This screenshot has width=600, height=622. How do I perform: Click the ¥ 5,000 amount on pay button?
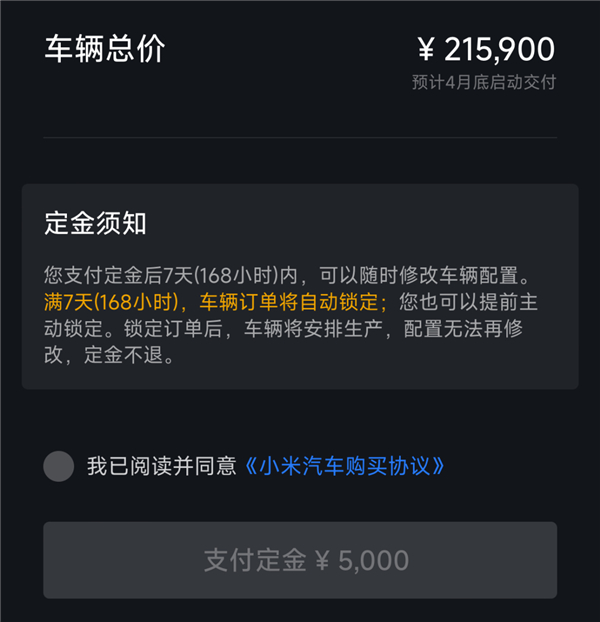[x=362, y=560]
